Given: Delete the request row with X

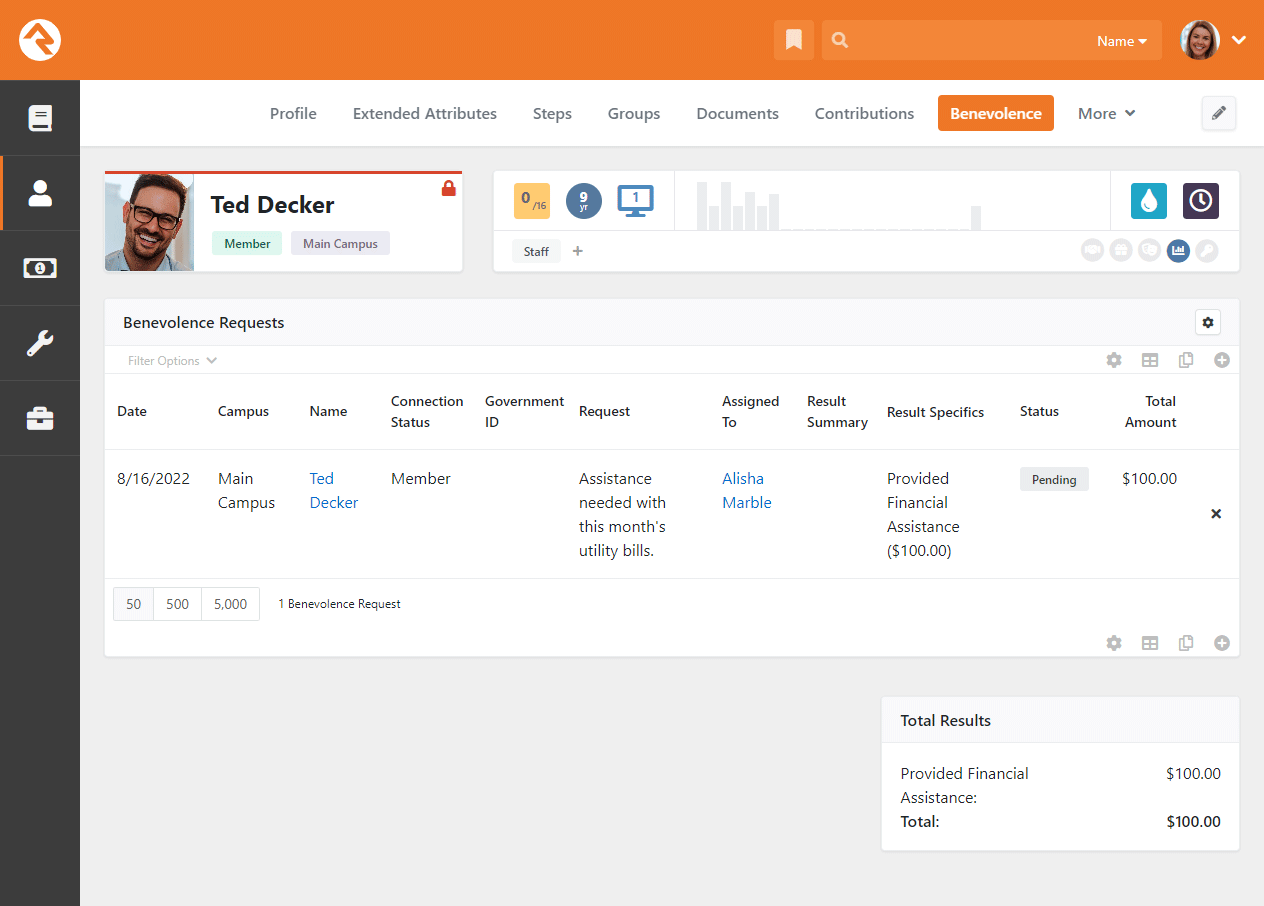Looking at the screenshot, I should tap(1216, 514).
